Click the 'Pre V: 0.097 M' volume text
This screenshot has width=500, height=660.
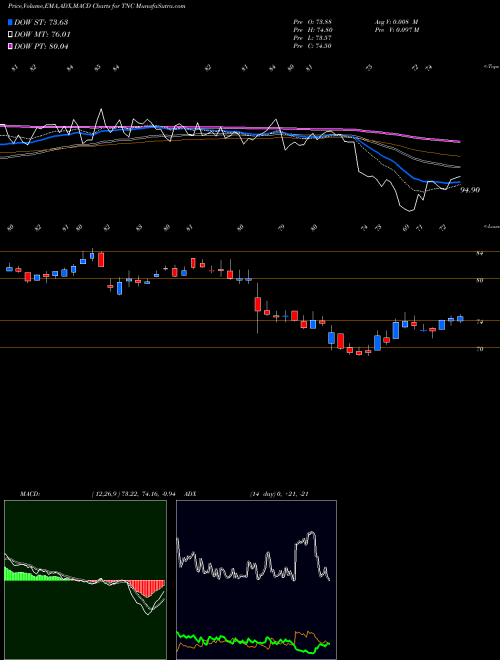tap(396, 30)
